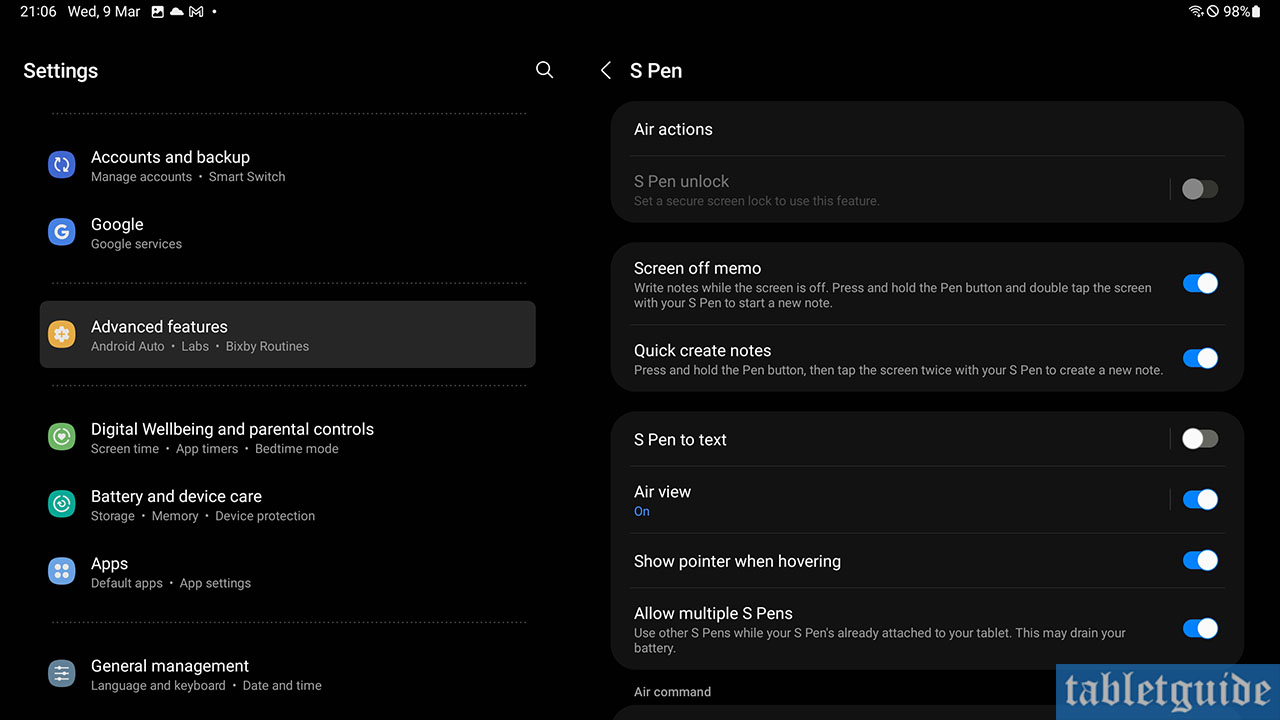Tap the S Pen page title
Viewport: 1280px width, 720px height.
656,70
